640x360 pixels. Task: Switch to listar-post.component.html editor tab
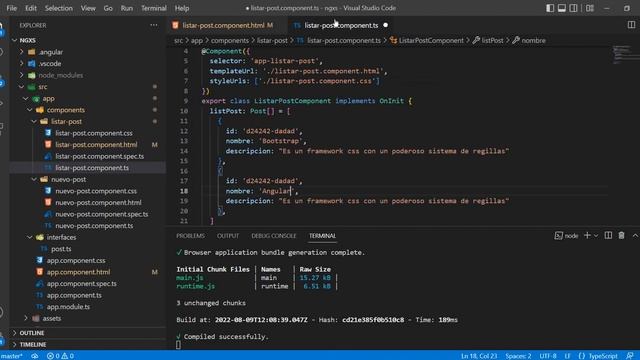227,25
